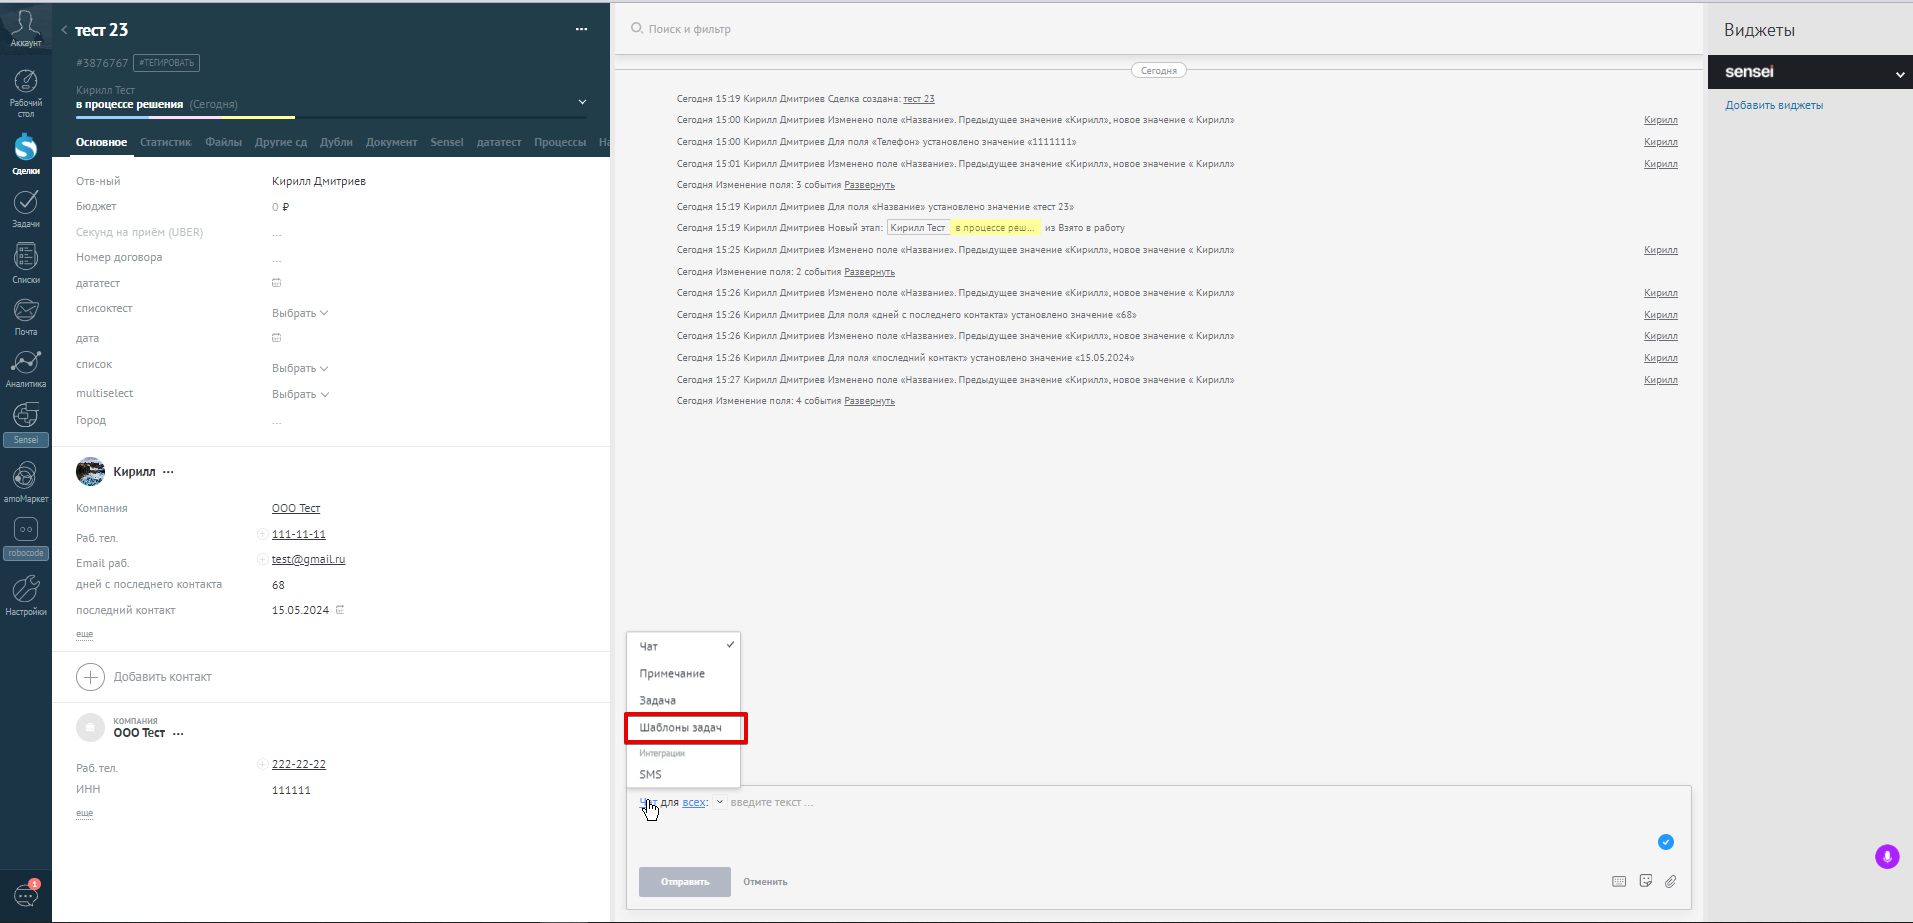This screenshot has height=923, width=1913.
Task: Click the Поиск и фильтр search field
Action: click(x=689, y=29)
